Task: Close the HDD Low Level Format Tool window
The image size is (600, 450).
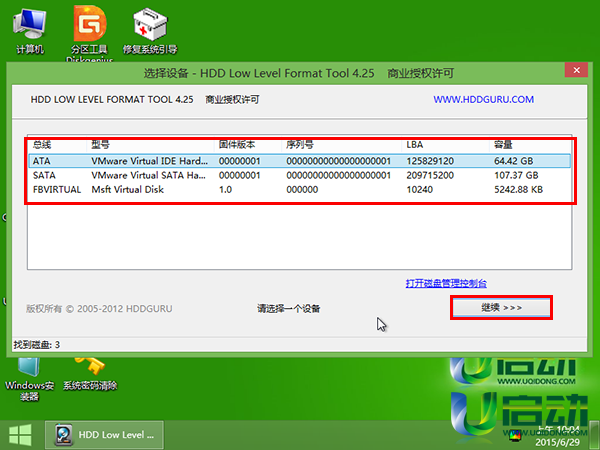Action: (x=576, y=70)
